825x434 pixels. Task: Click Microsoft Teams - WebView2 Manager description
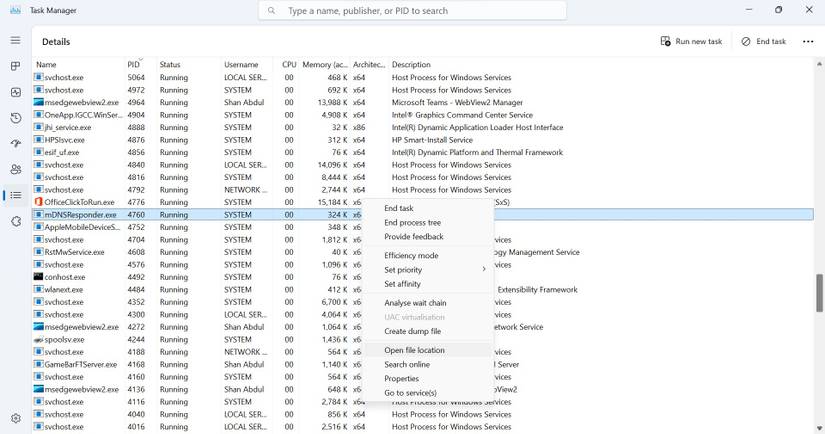pos(457,103)
